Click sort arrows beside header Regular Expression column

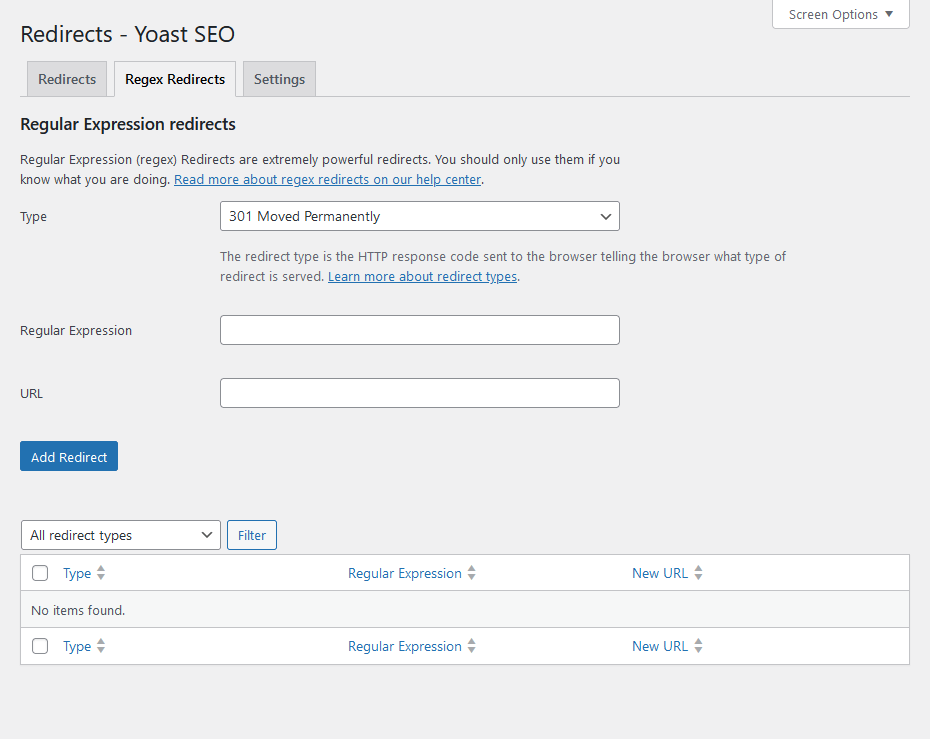pos(472,573)
